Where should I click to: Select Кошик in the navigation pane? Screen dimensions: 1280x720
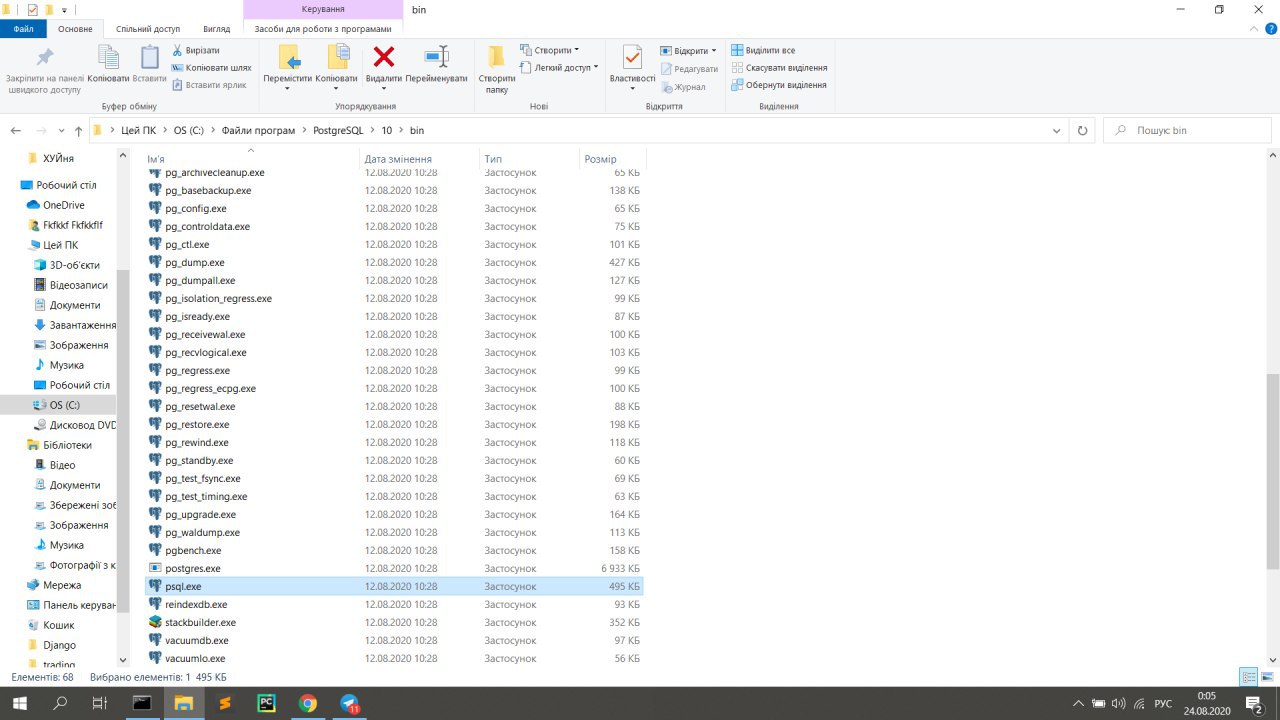coord(58,625)
